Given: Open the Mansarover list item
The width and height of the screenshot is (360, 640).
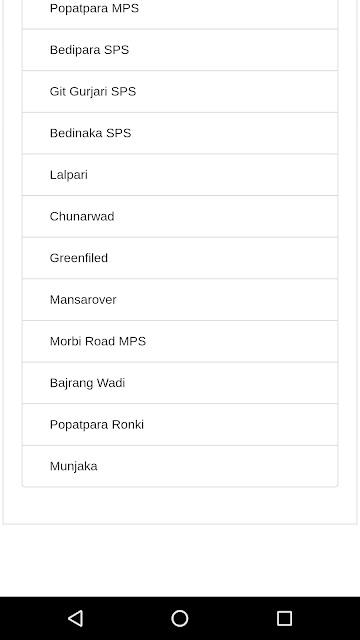Looking at the screenshot, I should point(180,300).
